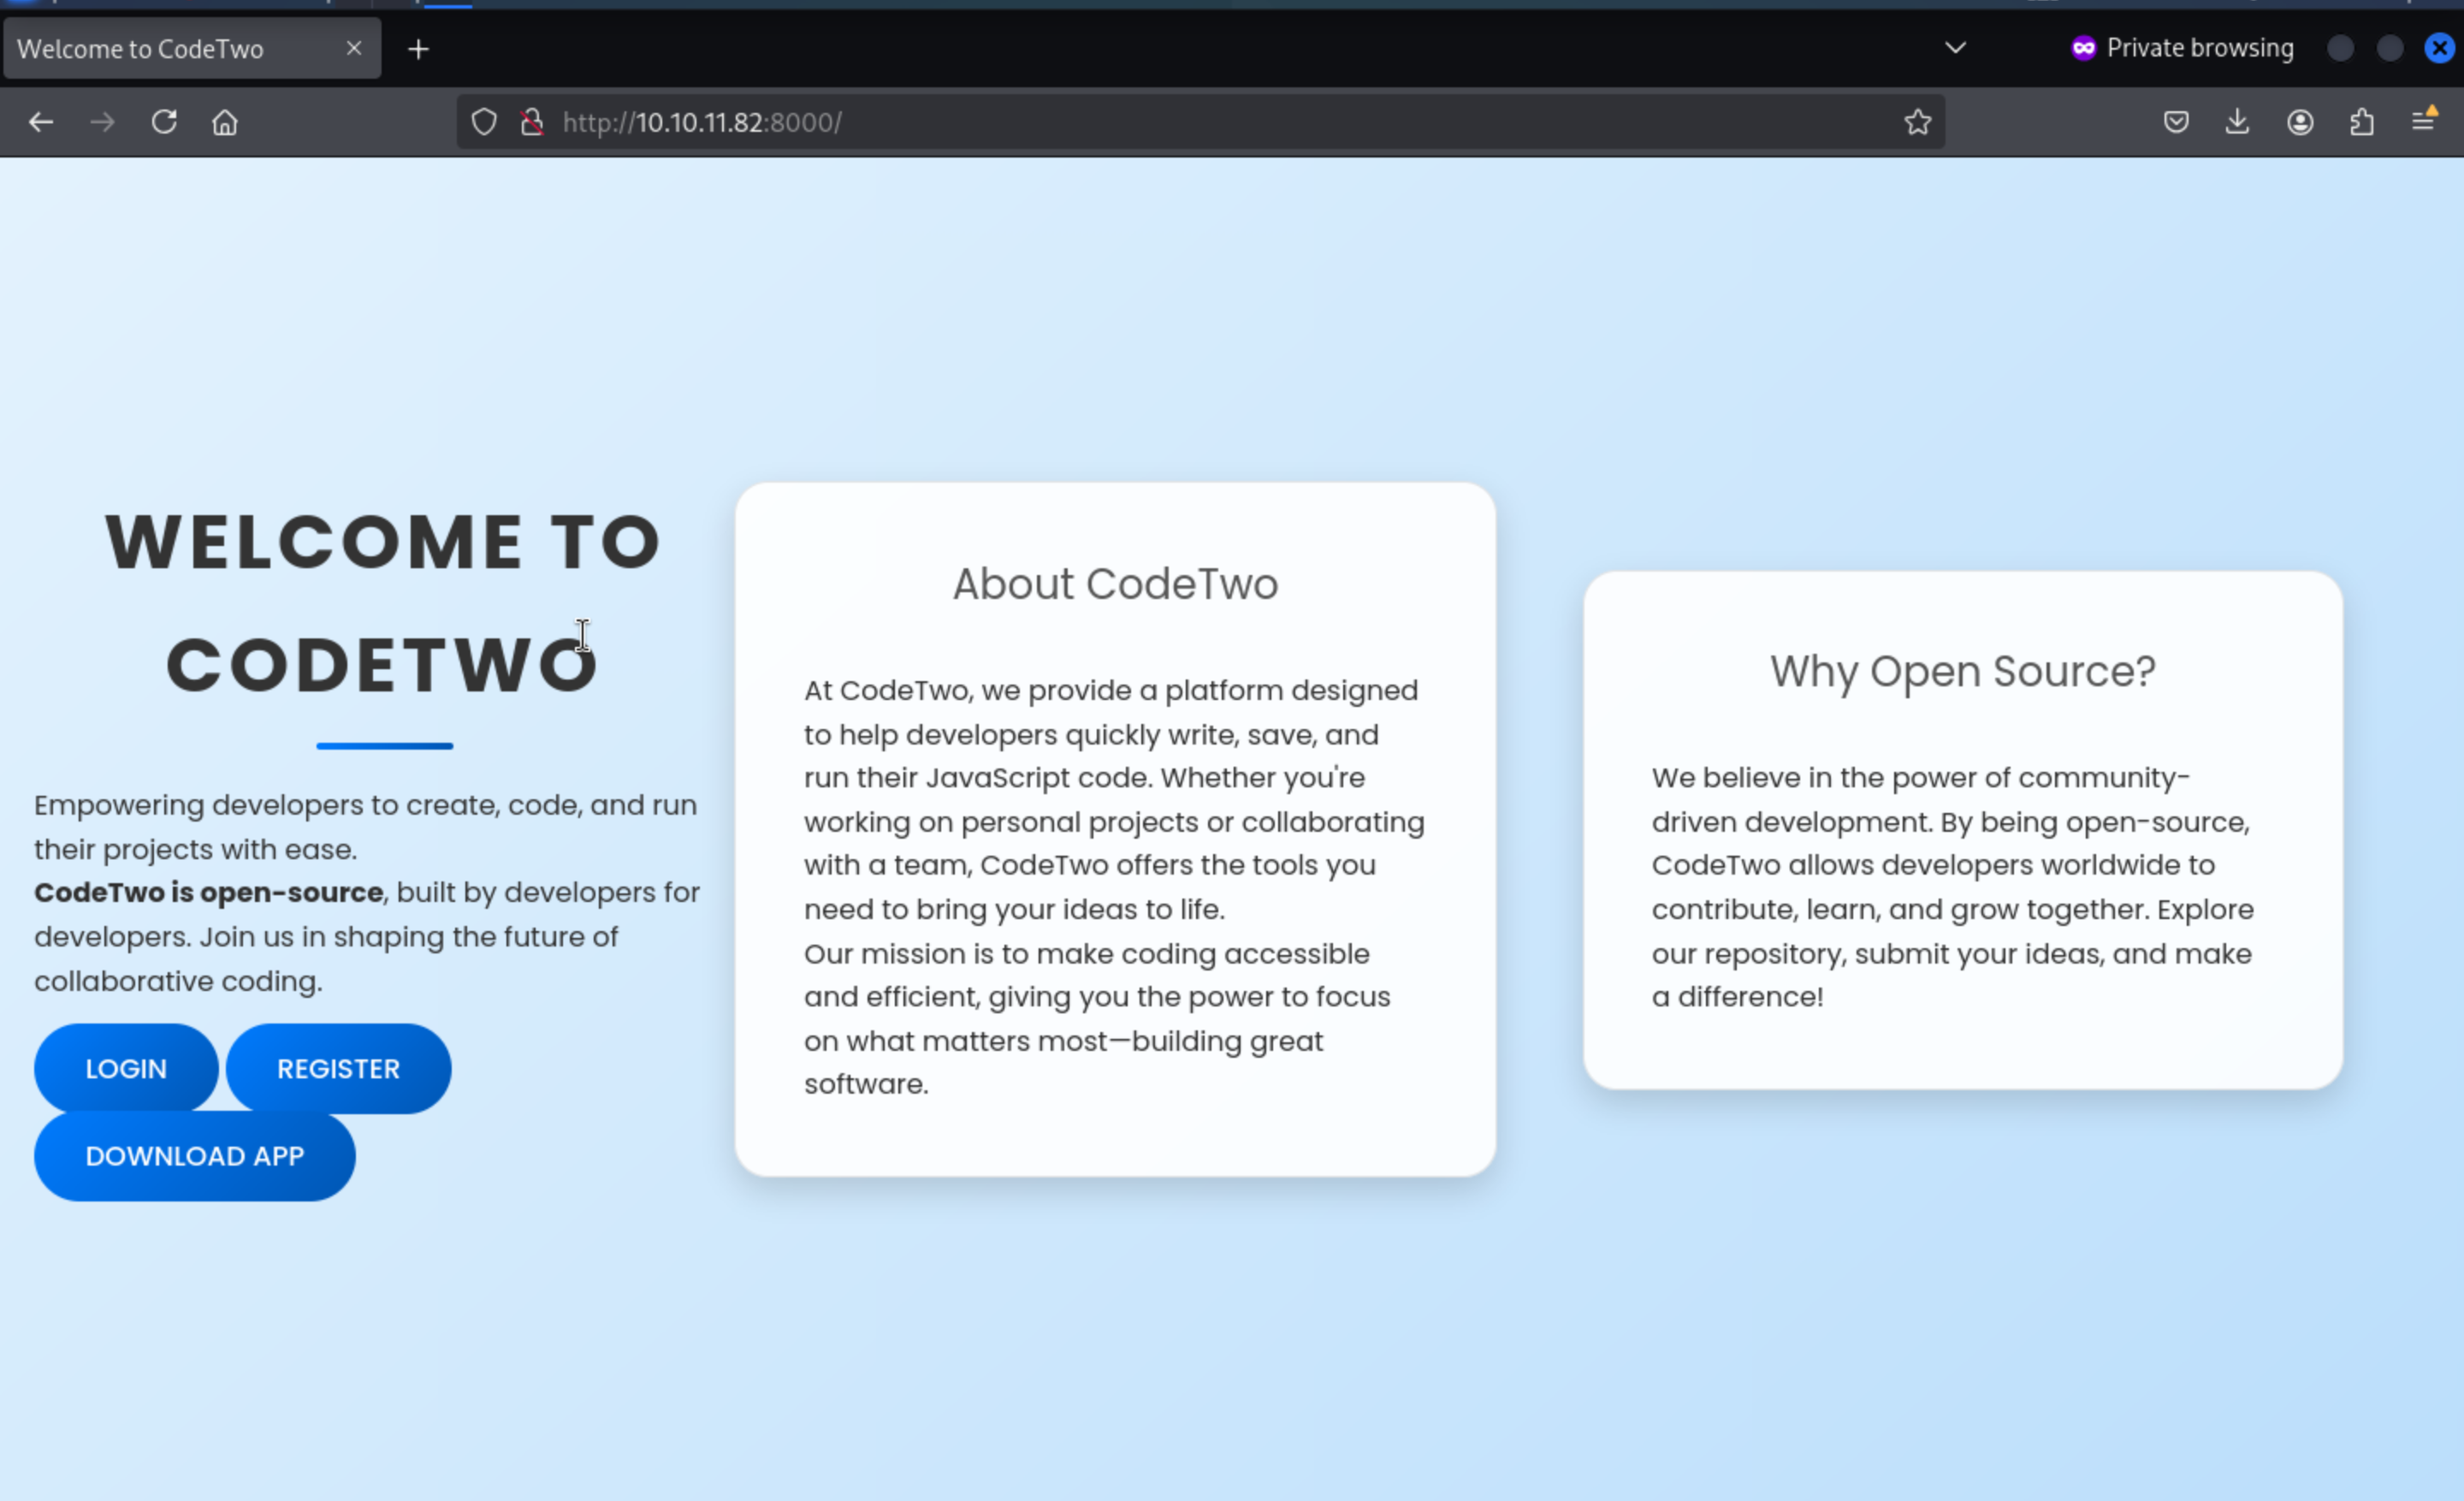
Task: Bookmark this page with the star
Action: (x=1917, y=122)
